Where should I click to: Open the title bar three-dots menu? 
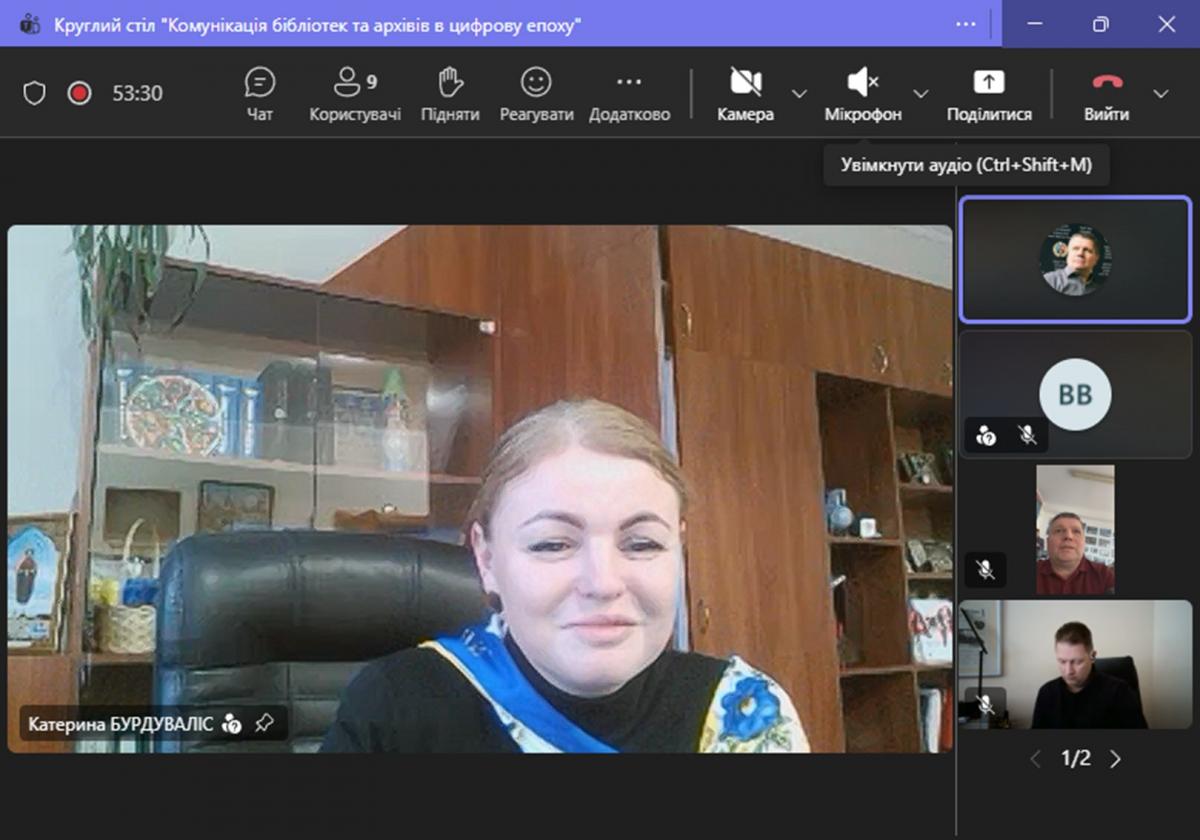pos(965,24)
